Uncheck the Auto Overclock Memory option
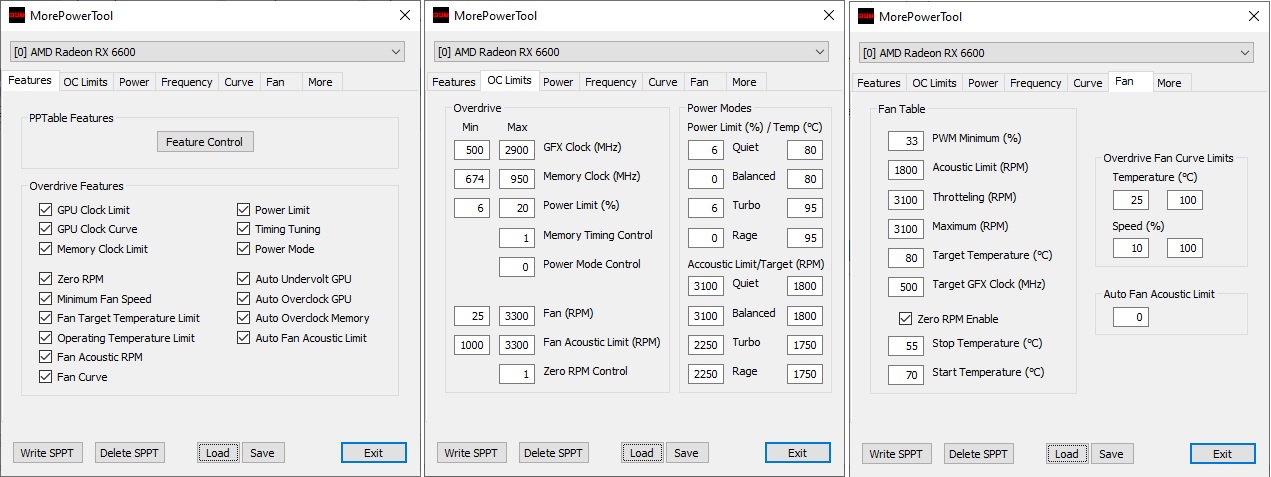1271x477 pixels. pos(244,318)
